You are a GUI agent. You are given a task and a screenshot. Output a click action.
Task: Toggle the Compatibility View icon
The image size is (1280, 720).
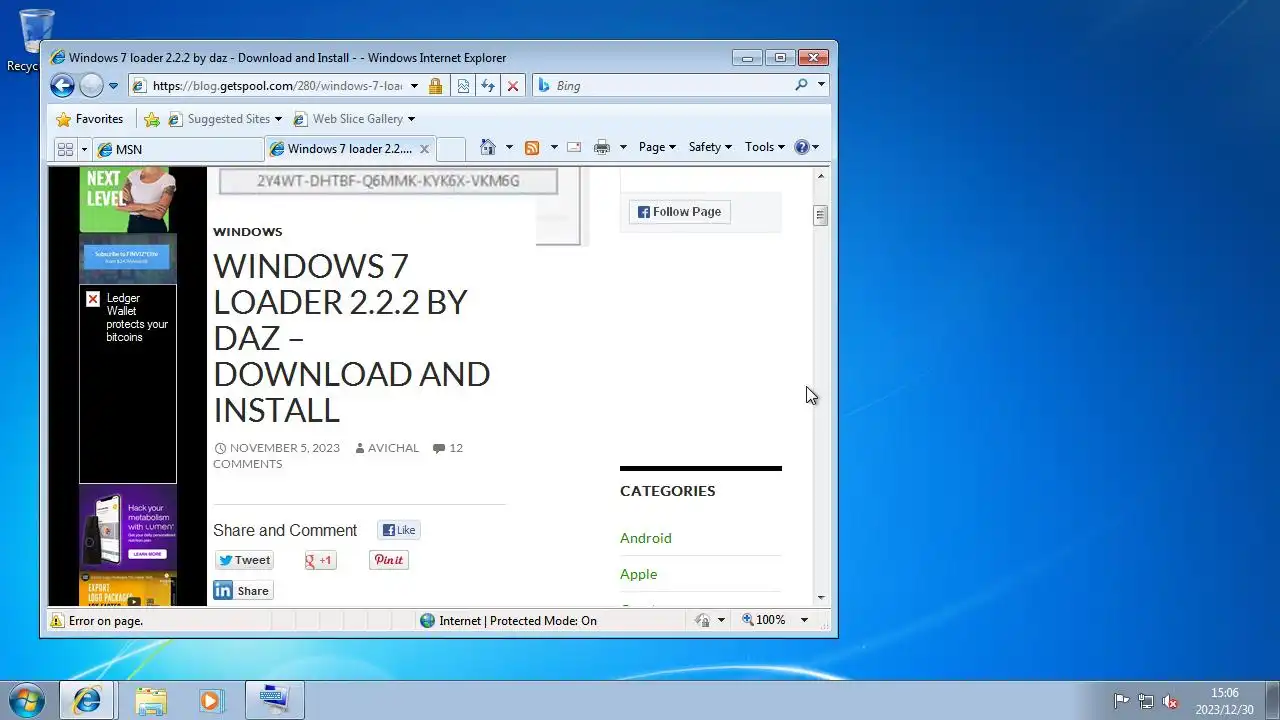tap(463, 86)
